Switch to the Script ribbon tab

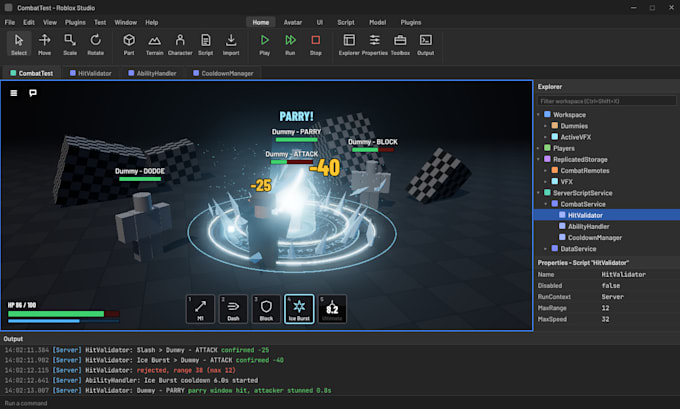coord(346,22)
